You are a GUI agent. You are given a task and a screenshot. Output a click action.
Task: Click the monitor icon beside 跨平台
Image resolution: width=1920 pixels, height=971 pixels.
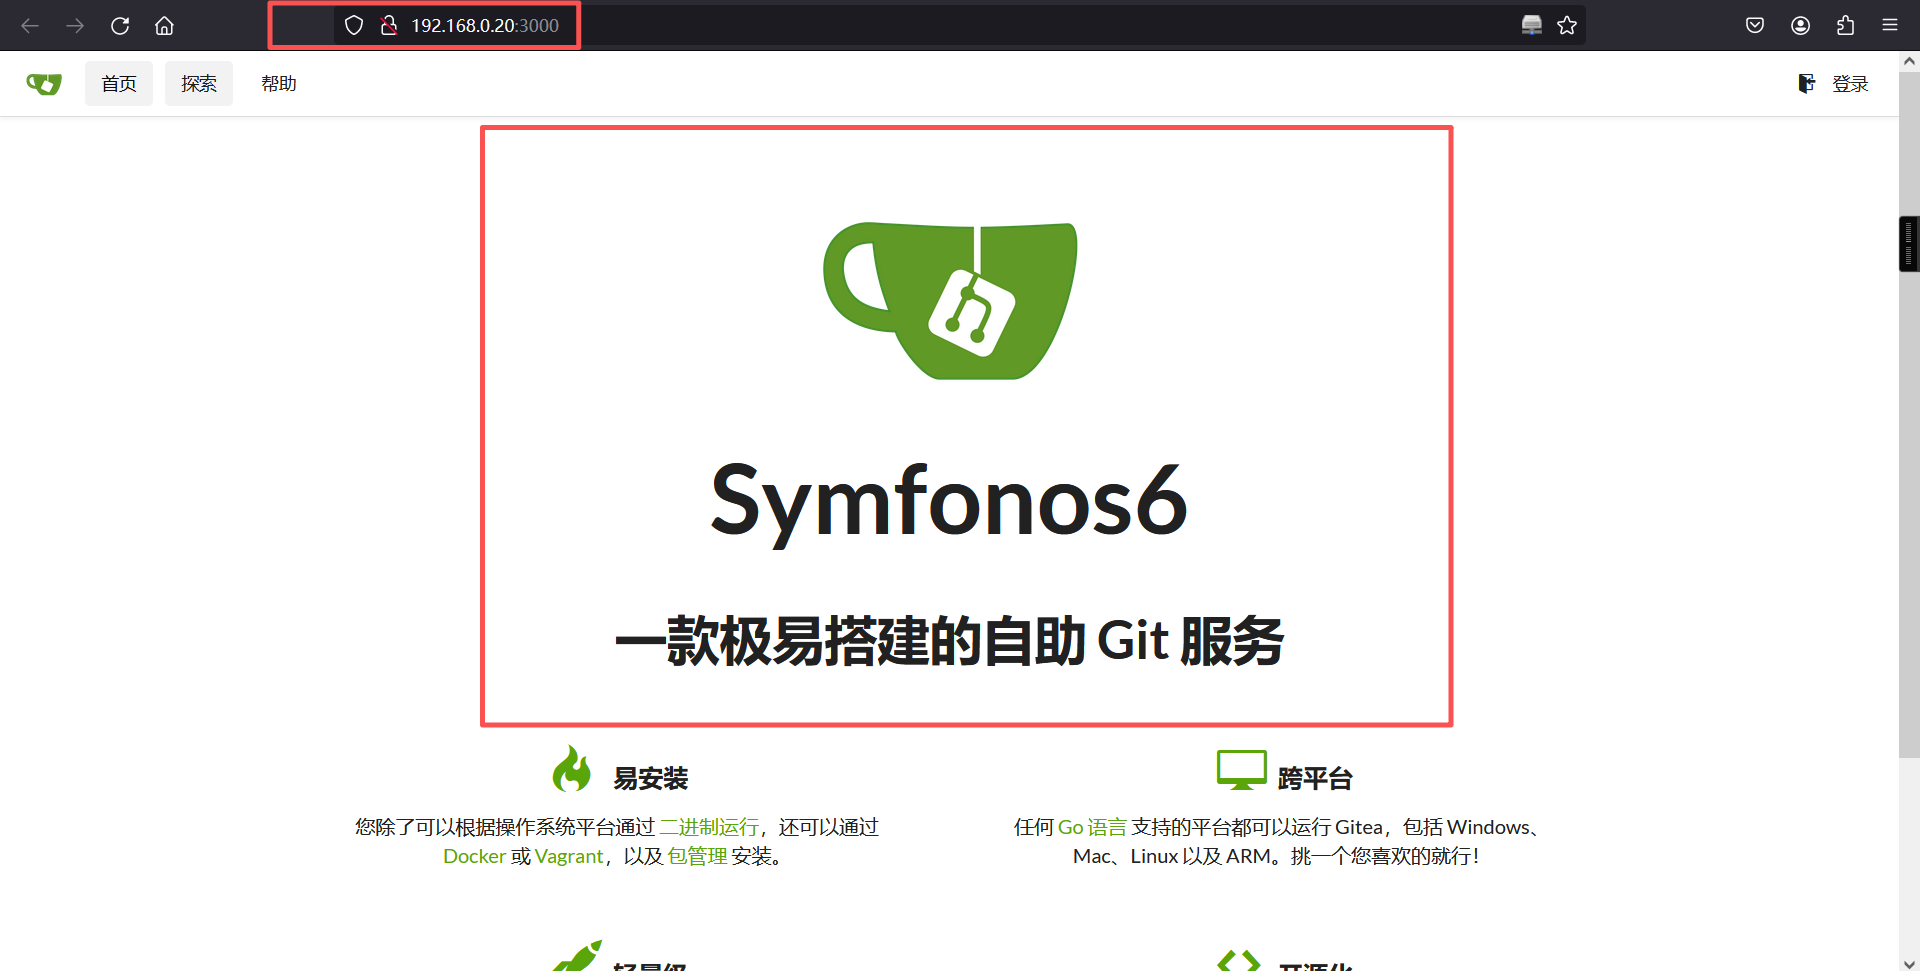tap(1241, 770)
